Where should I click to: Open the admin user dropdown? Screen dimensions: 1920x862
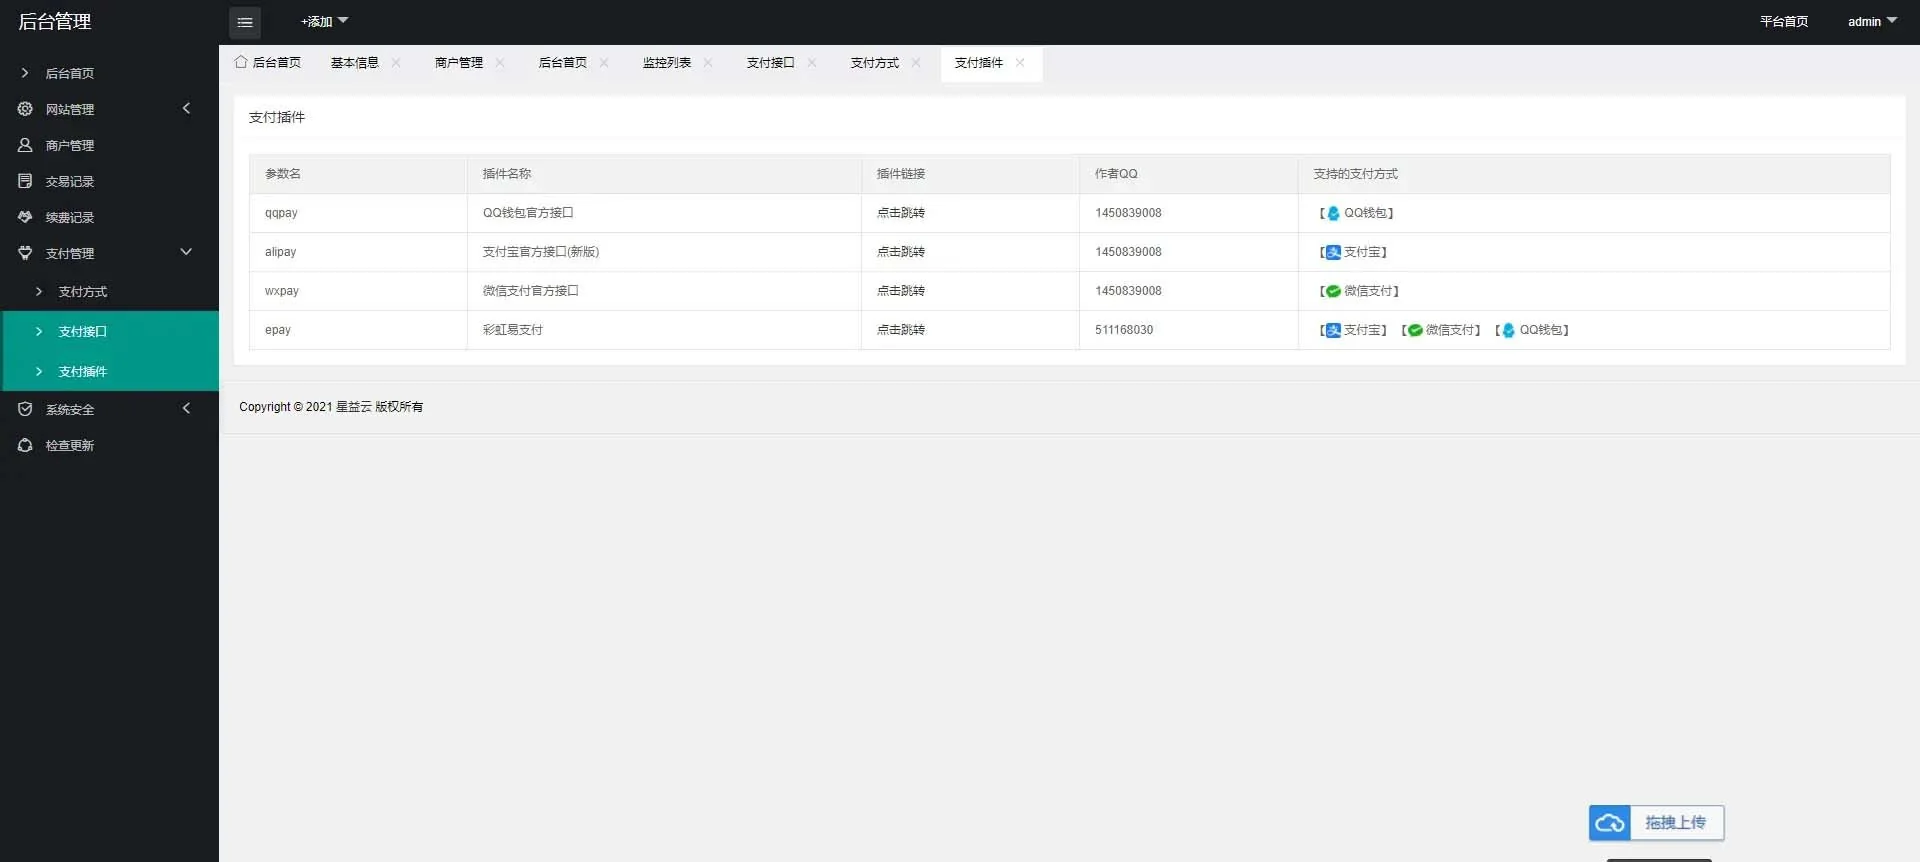[1871, 21]
